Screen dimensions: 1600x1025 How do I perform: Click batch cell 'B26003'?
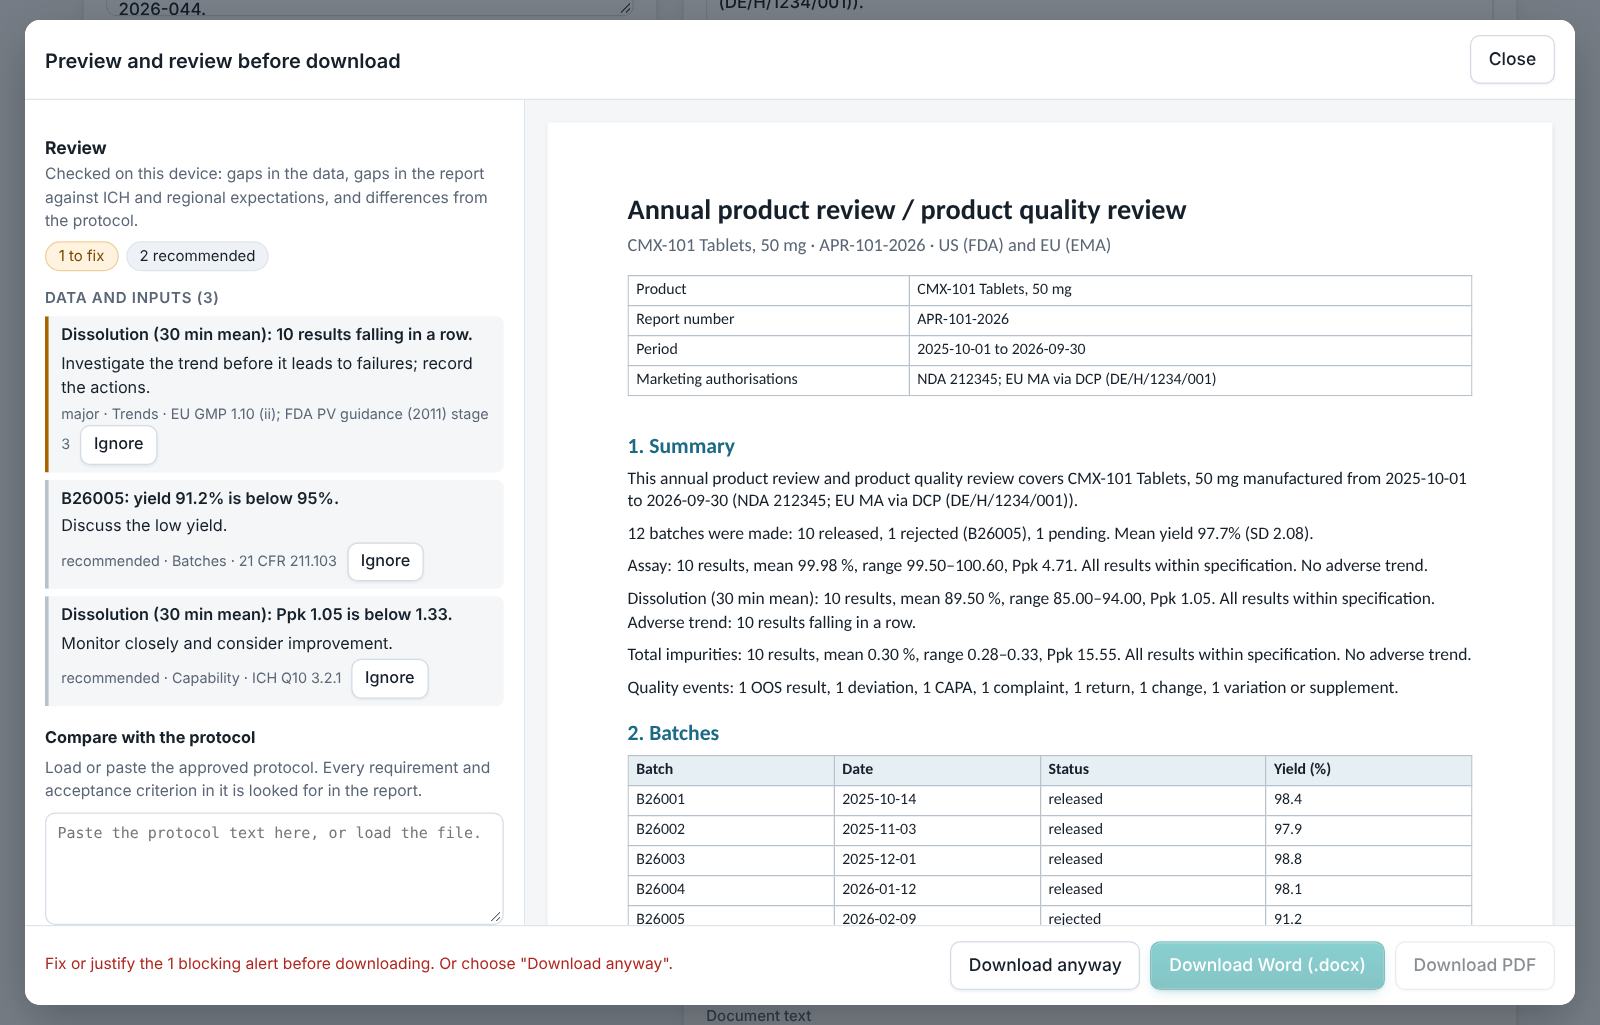pos(731,860)
